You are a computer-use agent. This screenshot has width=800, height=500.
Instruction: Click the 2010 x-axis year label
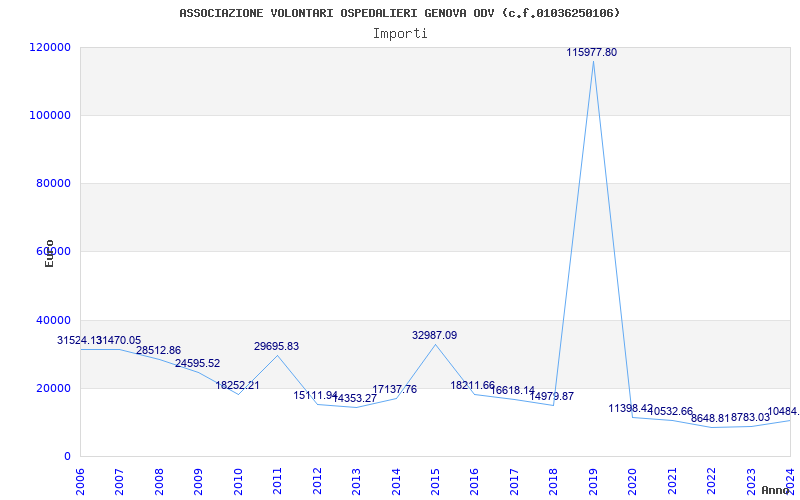(238, 482)
